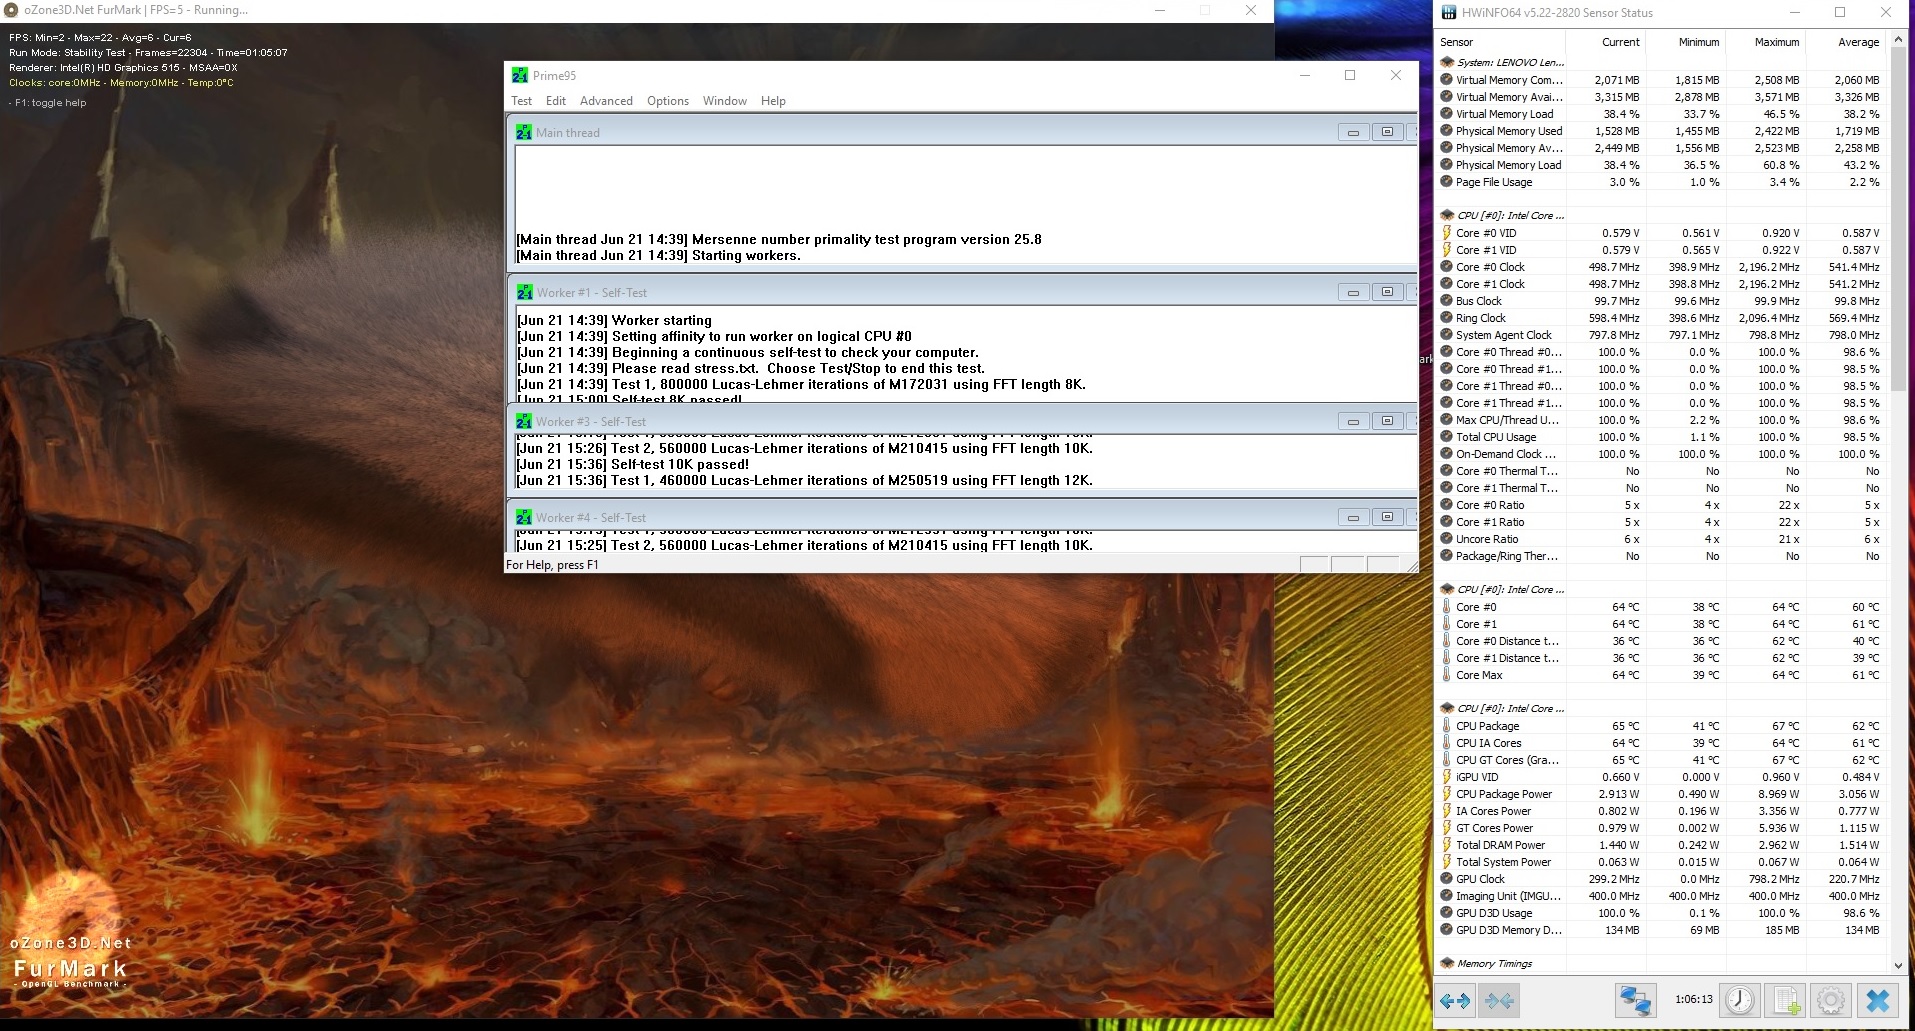Click HWiNFO scrollbar up arrow

(x=1898, y=41)
